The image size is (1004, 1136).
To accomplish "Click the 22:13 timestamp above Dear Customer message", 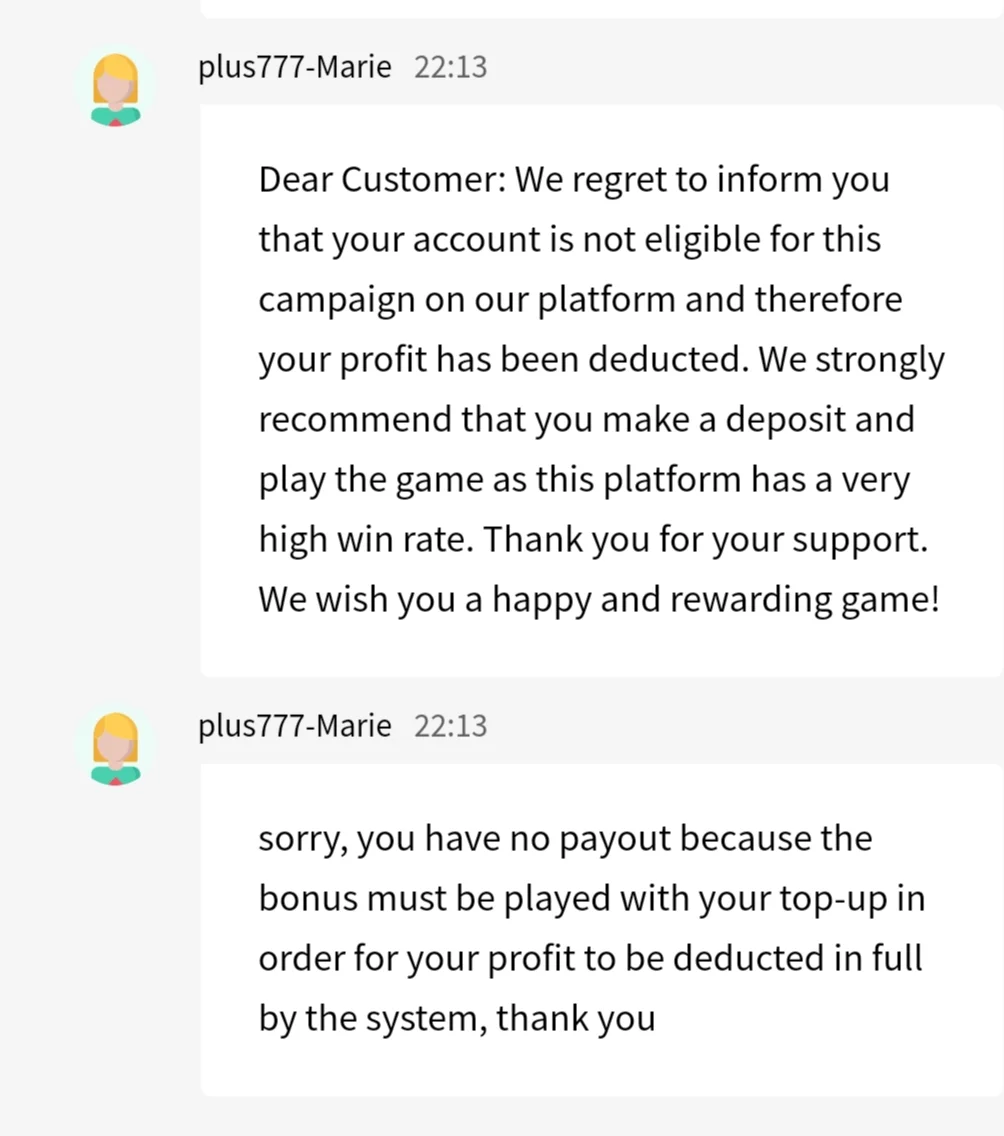I will tap(451, 67).
